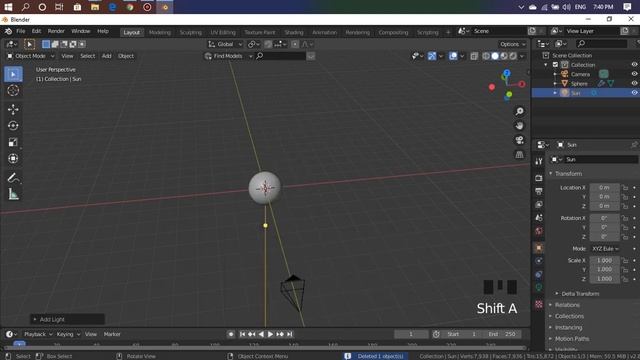Open the Chrome taskbar icon
The width and height of the screenshot is (640, 360).
[x=130, y=7]
